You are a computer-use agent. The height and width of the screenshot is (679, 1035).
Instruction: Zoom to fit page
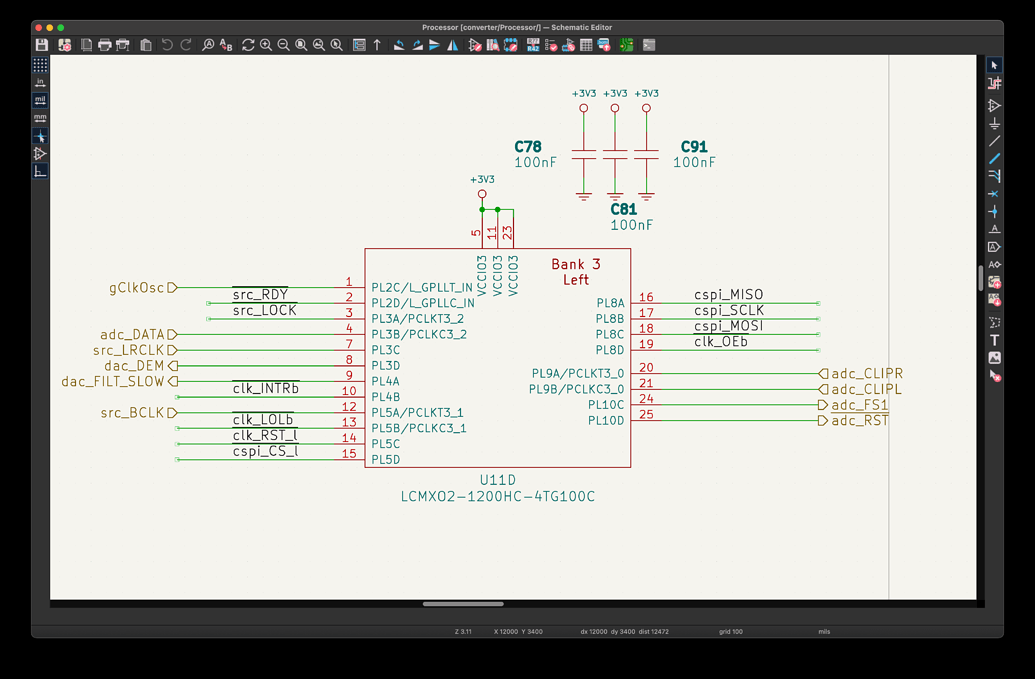click(301, 45)
